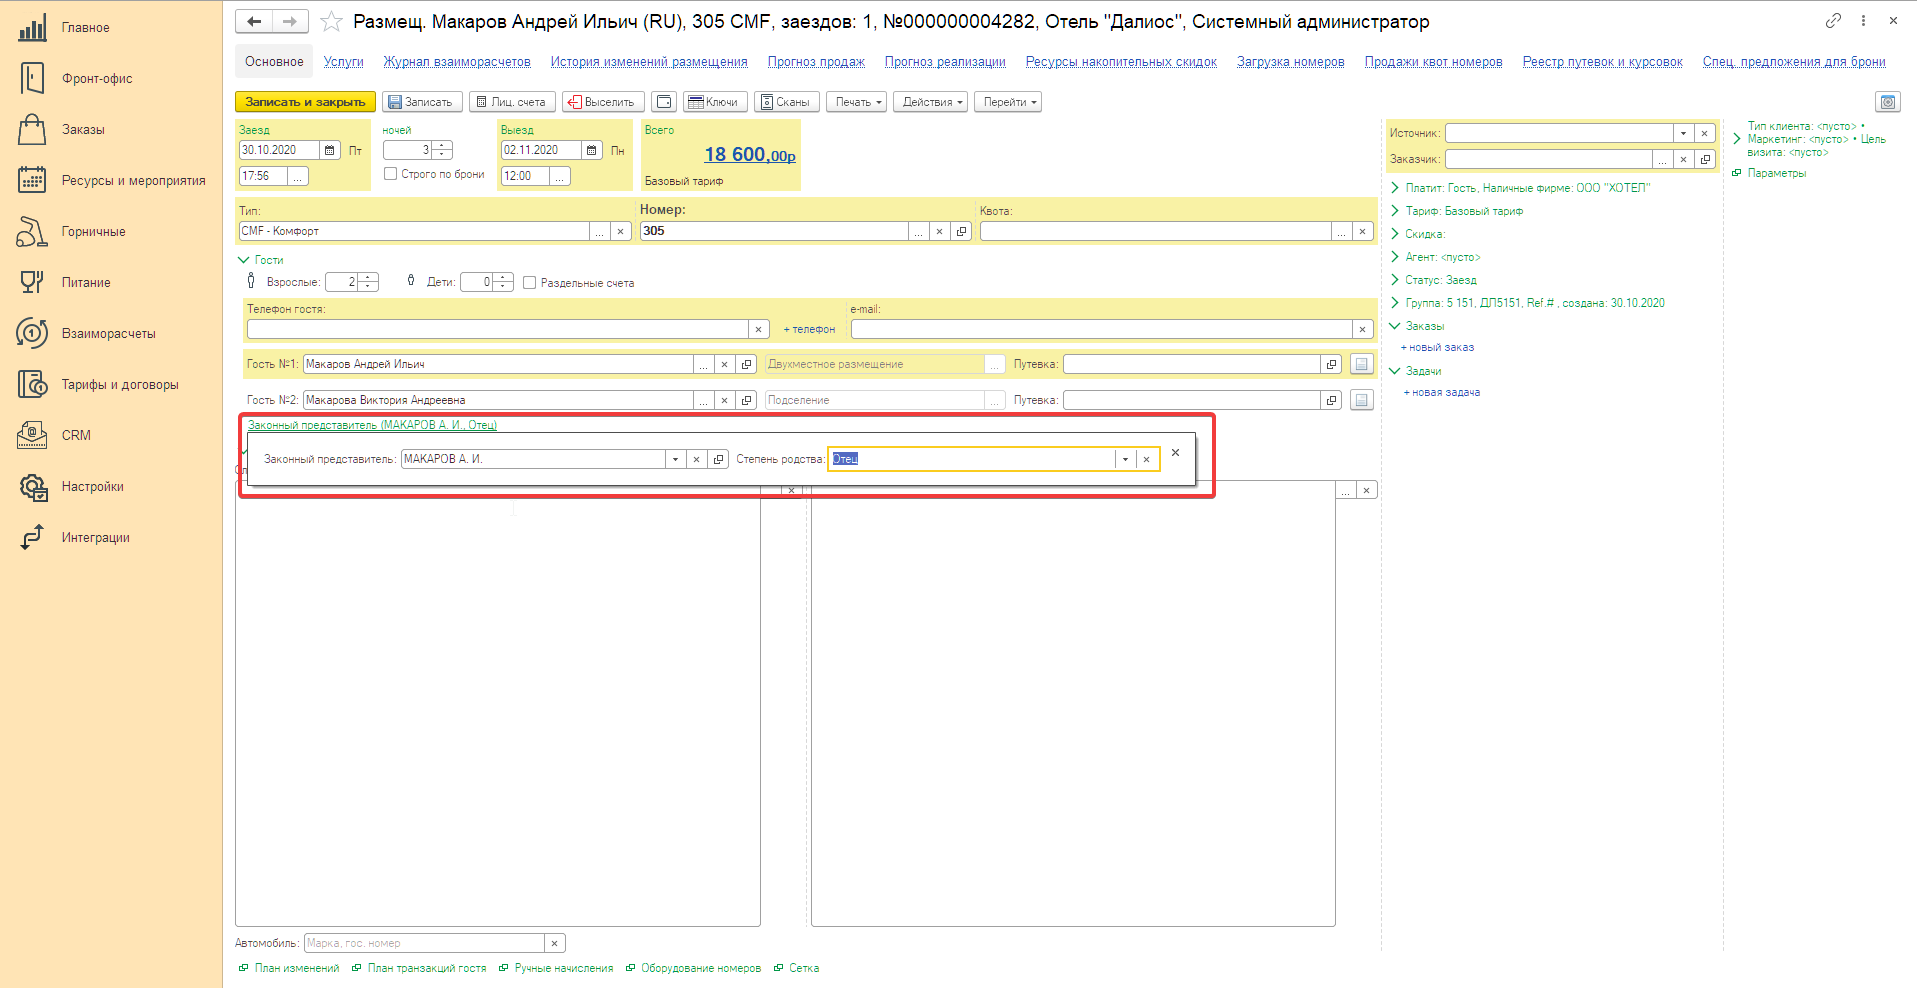Open the Загрузка номеров tab

tap(1290, 62)
